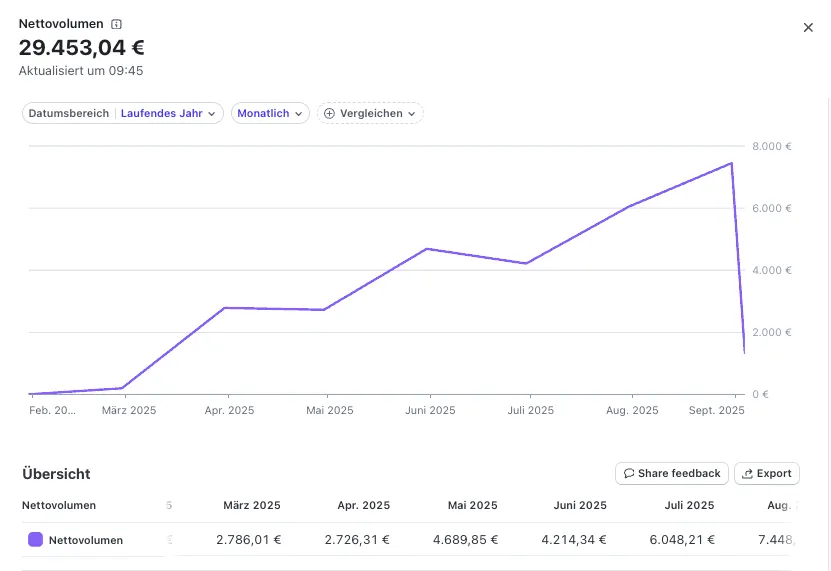This screenshot has width=831, height=571.
Task: Click the Export arrow icon
Action: pyautogui.click(x=747, y=474)
